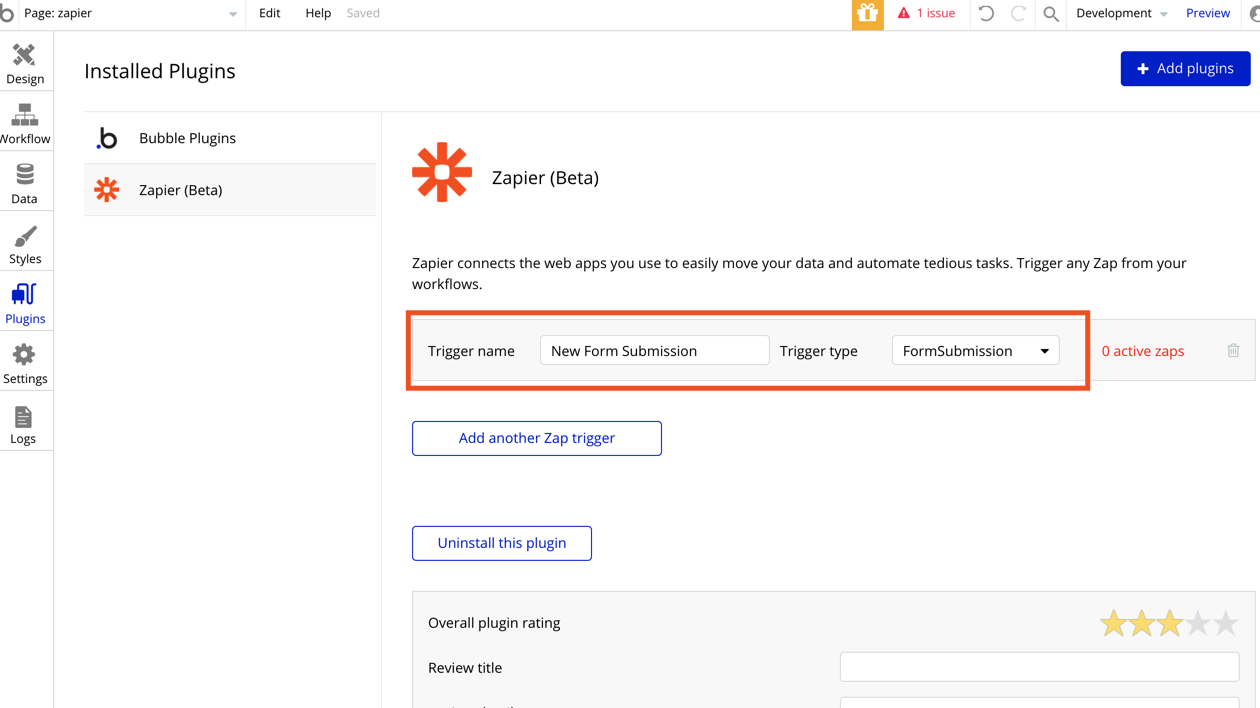Click the Saved status text
This screenshot has height=708, width=1260.
click(x=363, y=13)
